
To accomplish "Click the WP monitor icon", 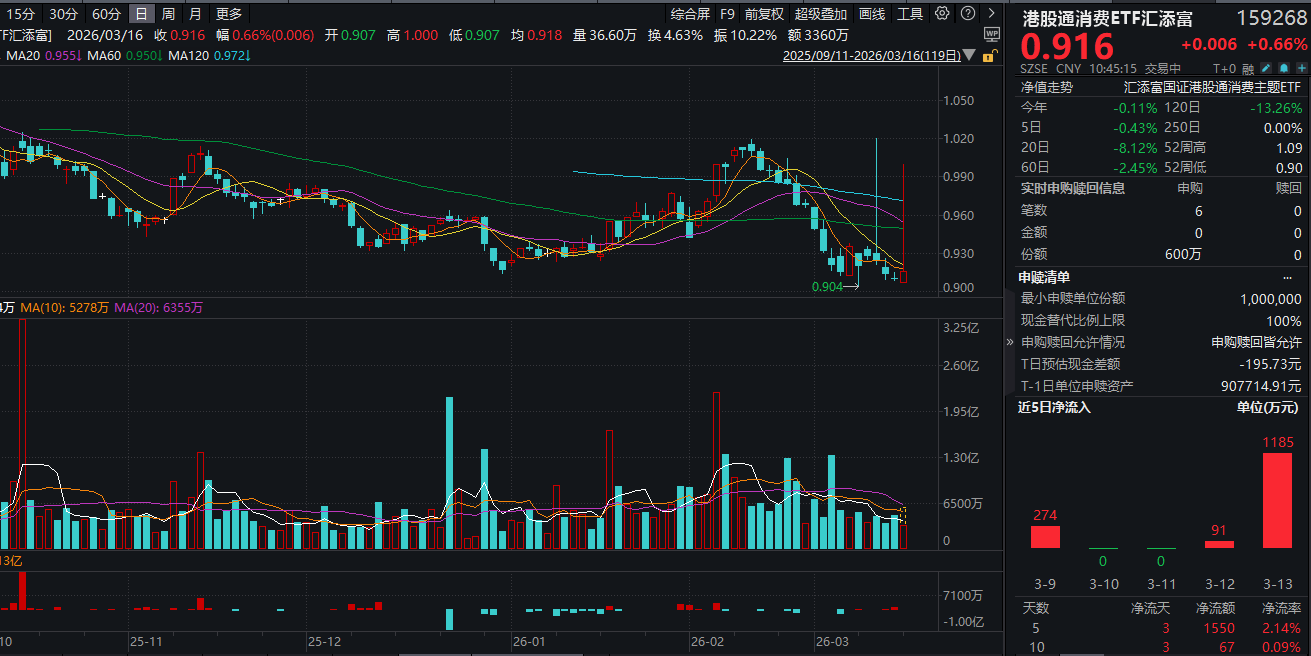I will point(990,34).
